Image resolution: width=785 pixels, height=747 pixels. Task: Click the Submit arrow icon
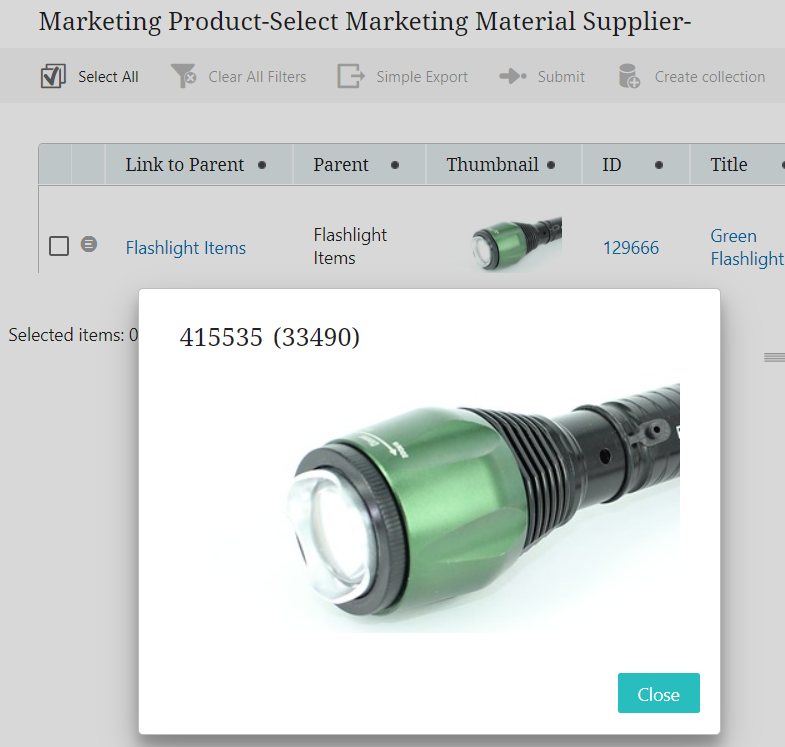(x=513, y=76)
